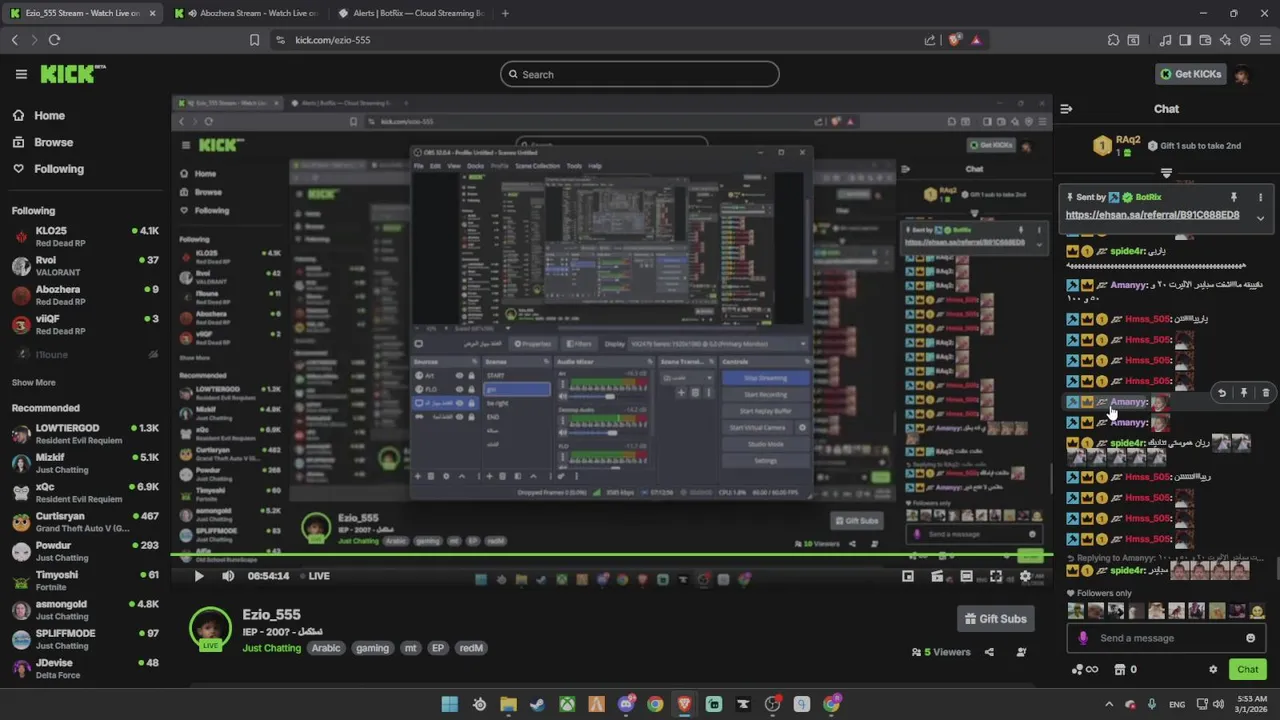Open Steam from the taskbar
1280x720 pixels.
(x=537, y=704)
